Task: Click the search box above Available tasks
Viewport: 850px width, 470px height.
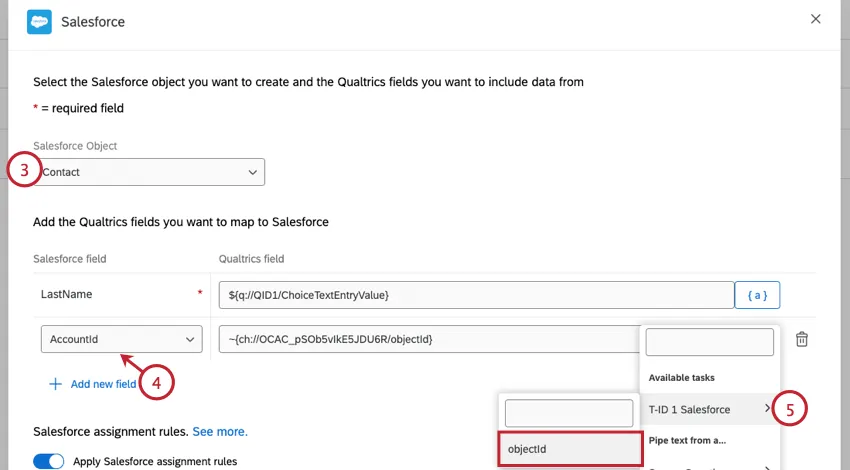Action: pos(710,342)
